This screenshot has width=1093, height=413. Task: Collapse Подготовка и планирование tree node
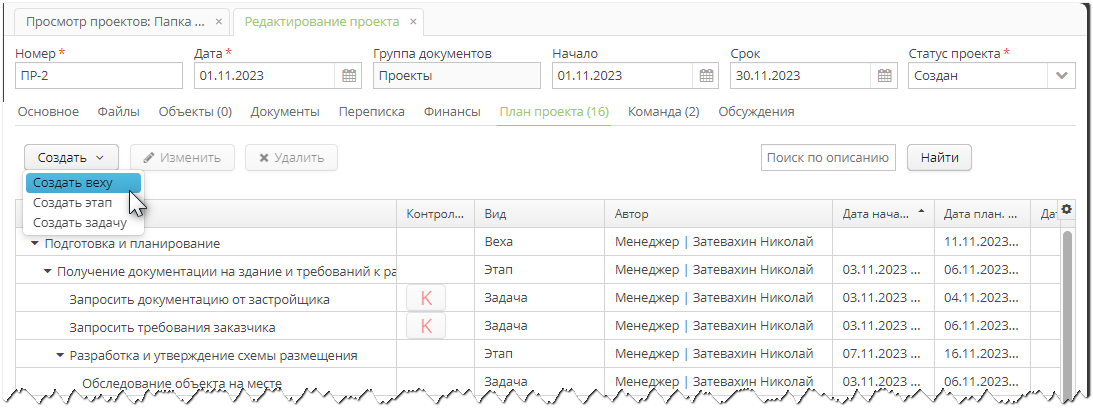coord(34,243)
